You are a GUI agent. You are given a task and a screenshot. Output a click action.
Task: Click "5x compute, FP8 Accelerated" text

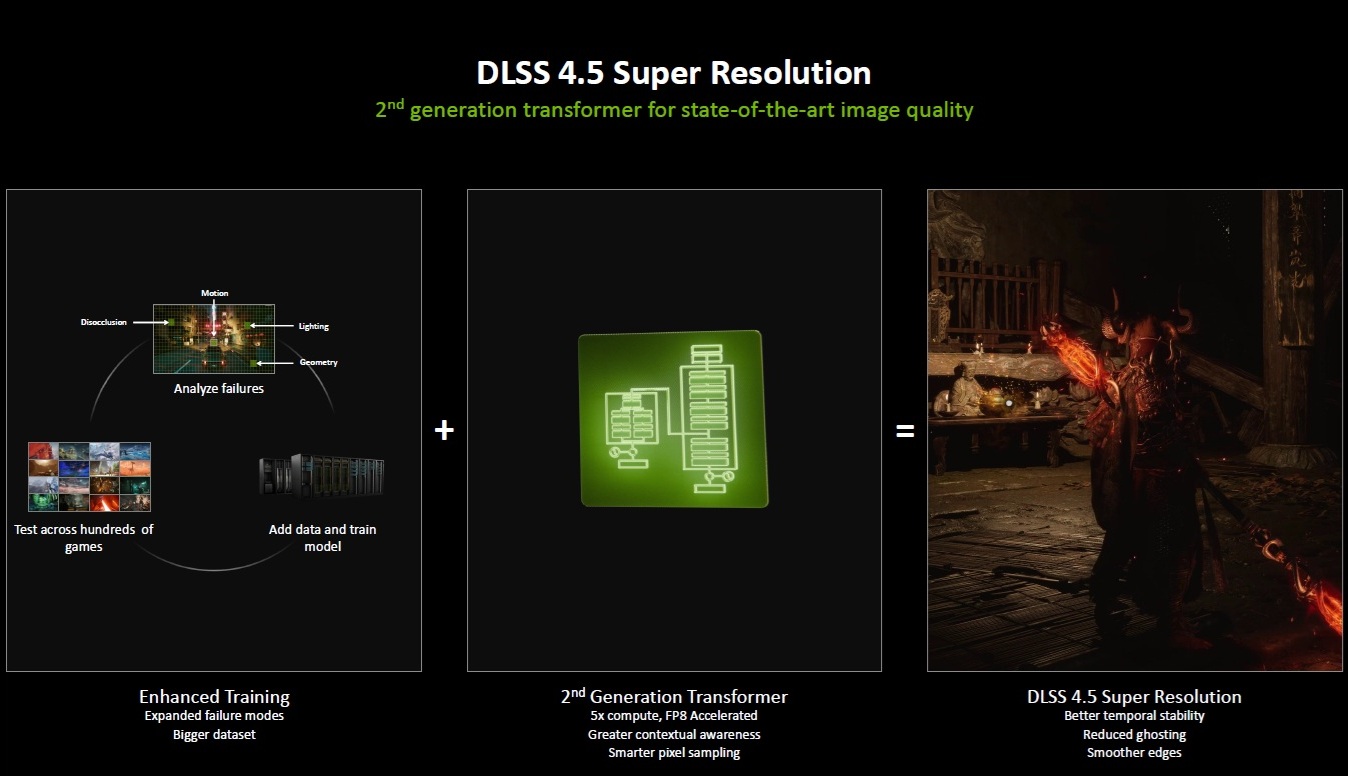pos(674,716)
